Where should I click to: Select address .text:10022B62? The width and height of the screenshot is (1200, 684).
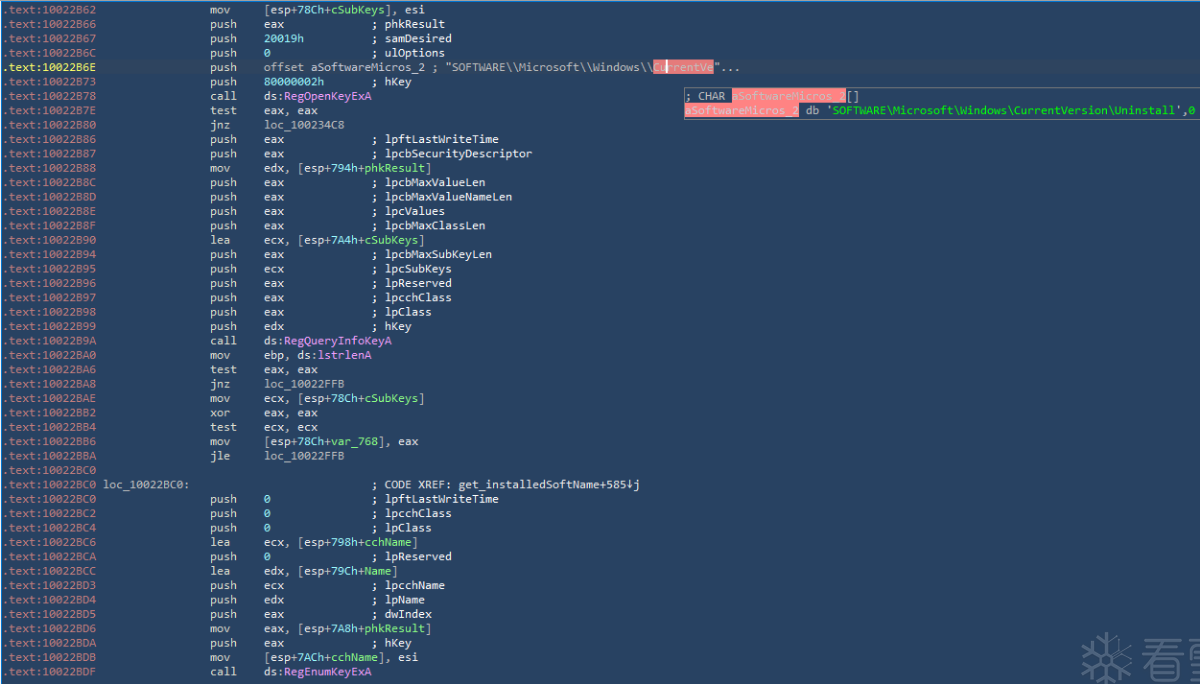pyautogui.click(x=52, y=10)
